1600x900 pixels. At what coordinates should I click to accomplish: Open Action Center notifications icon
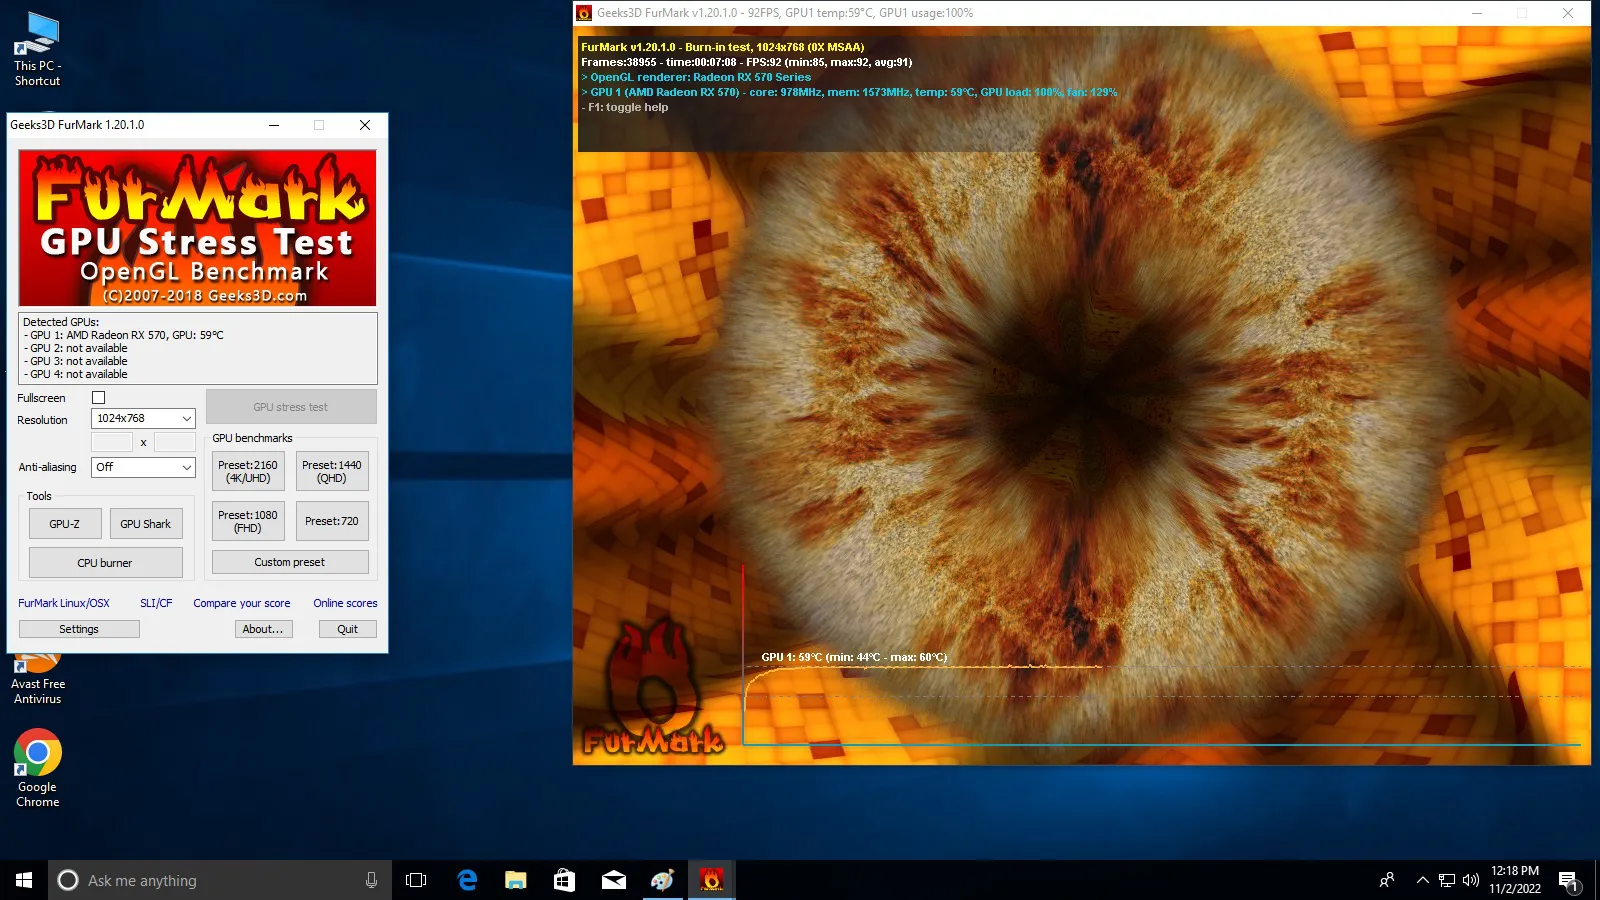tap(1569, 881)
